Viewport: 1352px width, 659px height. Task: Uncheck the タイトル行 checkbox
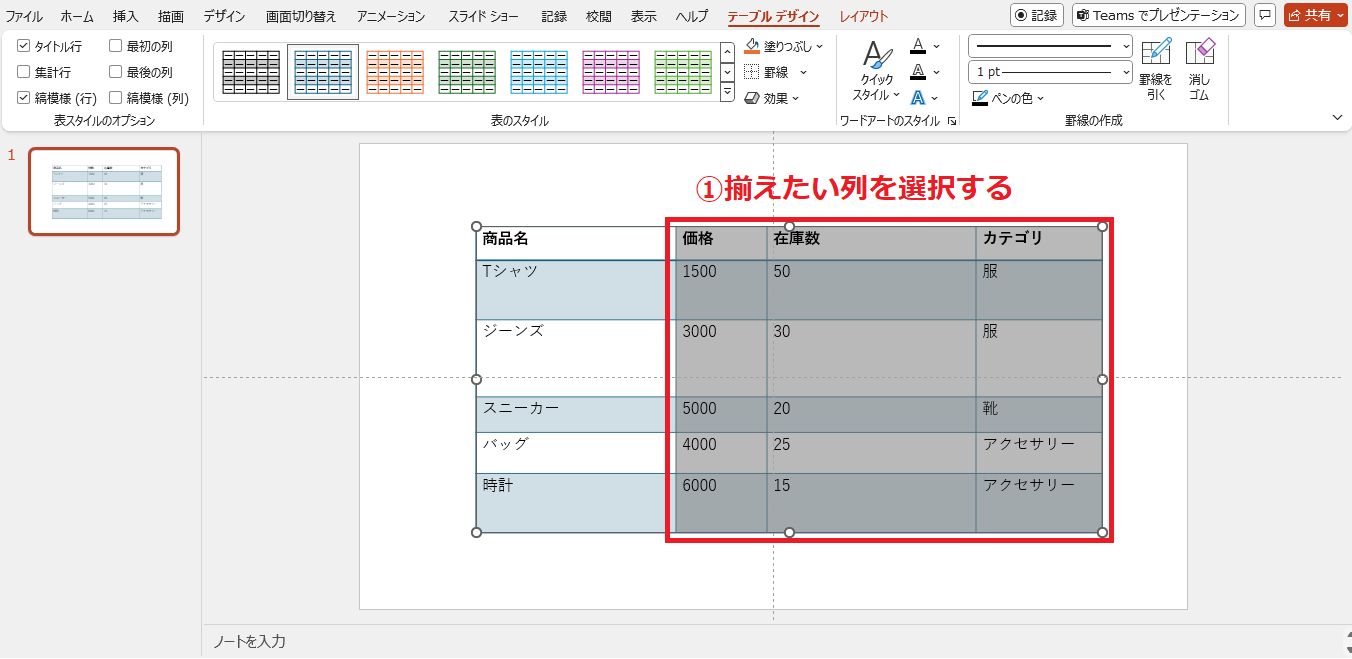pyautogui.click(x=24, y=46)
